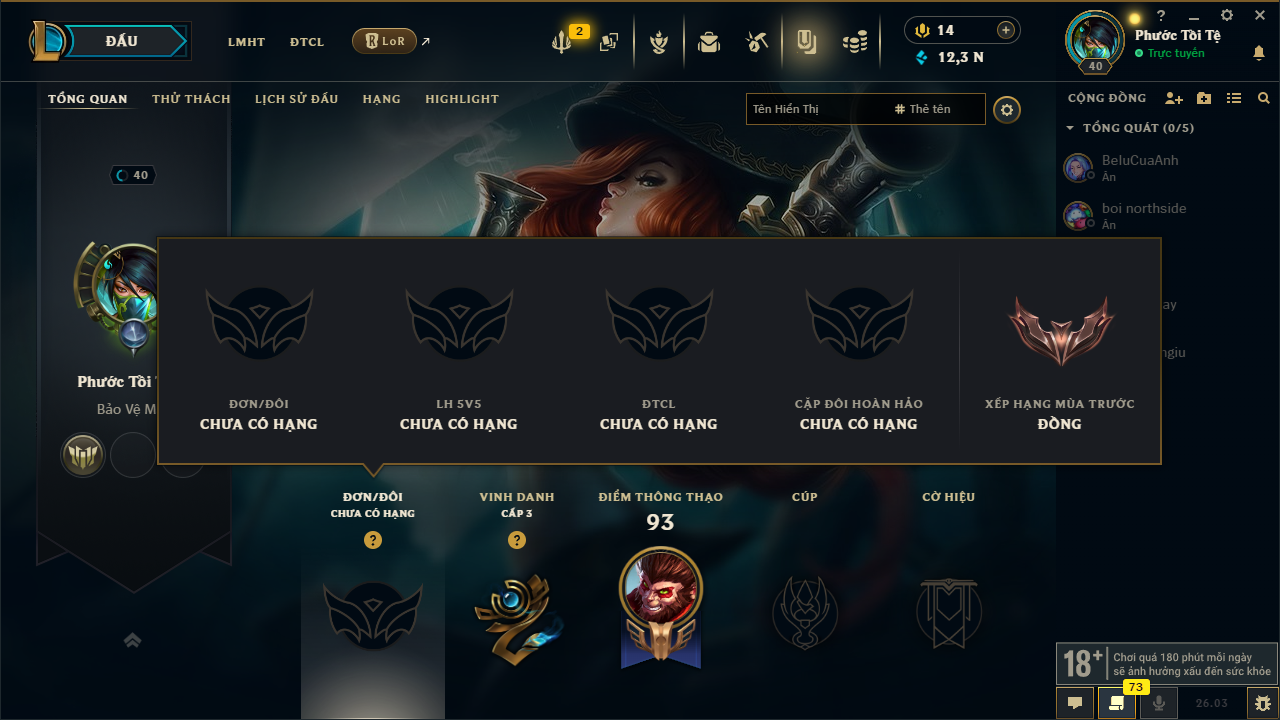Screen dimensions: 1280x720
Task: Toggle the microphone mute button
Action: [1159, 703]
